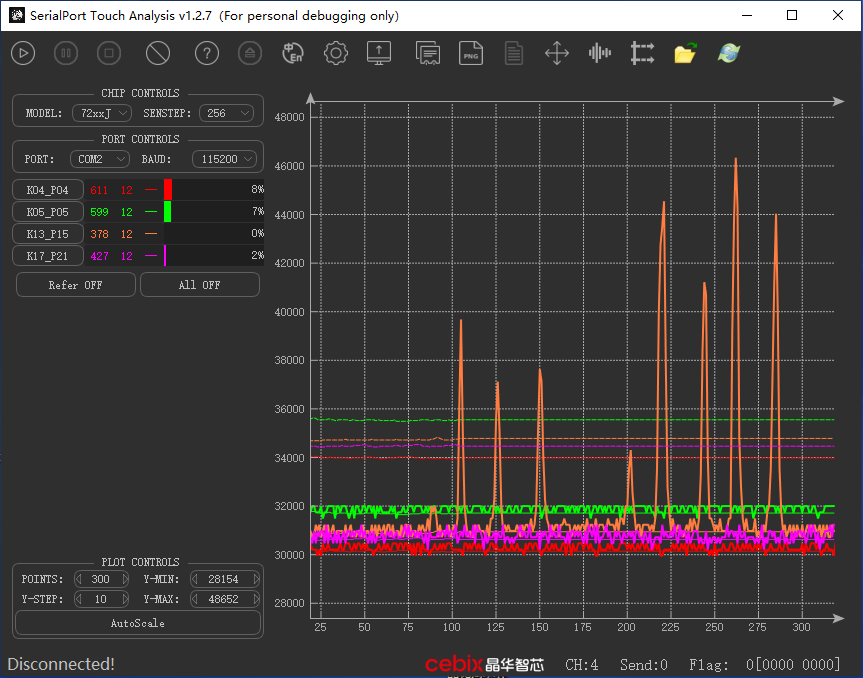The height and width of the screenshot is (678, 863).
Task: Click the circle-slash clear icon
Action: pos(158,53)
